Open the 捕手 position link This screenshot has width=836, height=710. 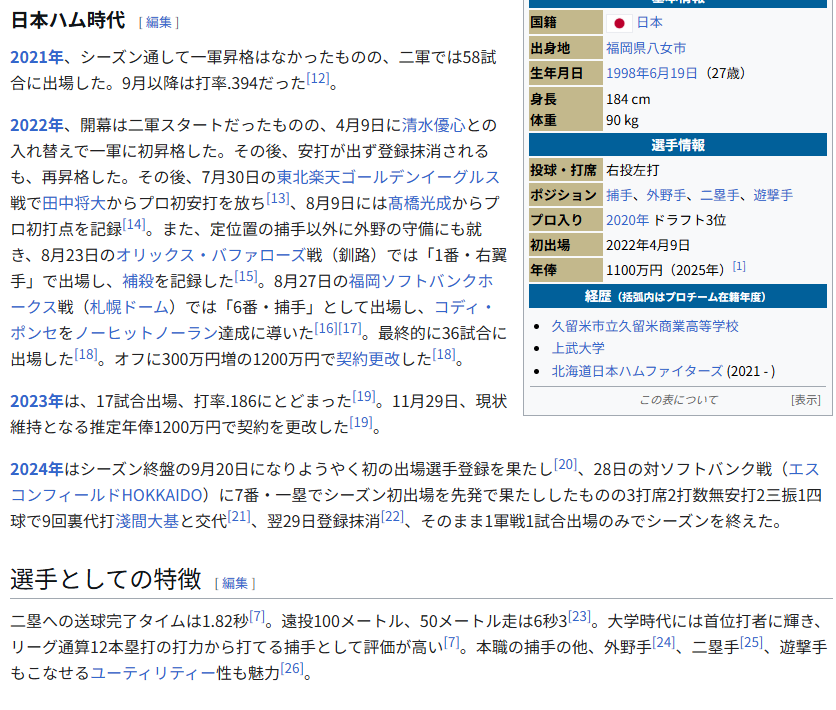619,195
